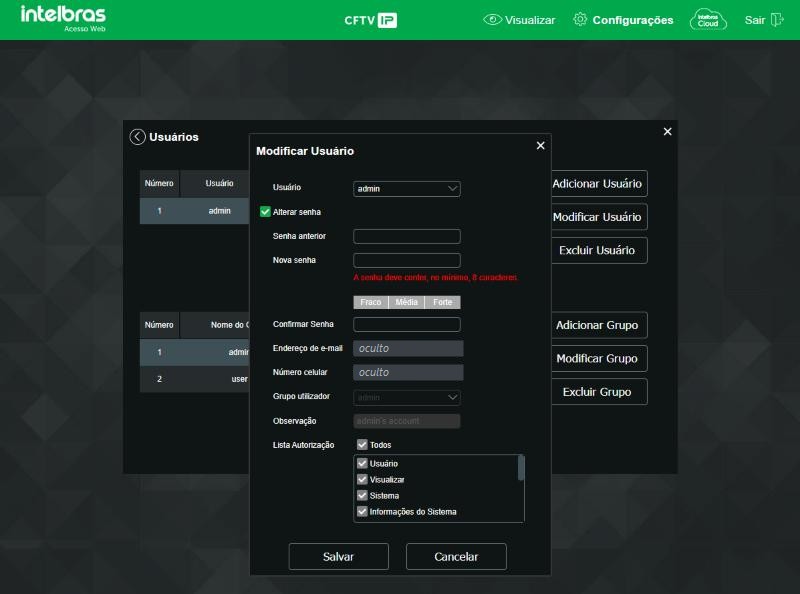Click the Nova senha field
800x594 pixels.
point(407,260)
